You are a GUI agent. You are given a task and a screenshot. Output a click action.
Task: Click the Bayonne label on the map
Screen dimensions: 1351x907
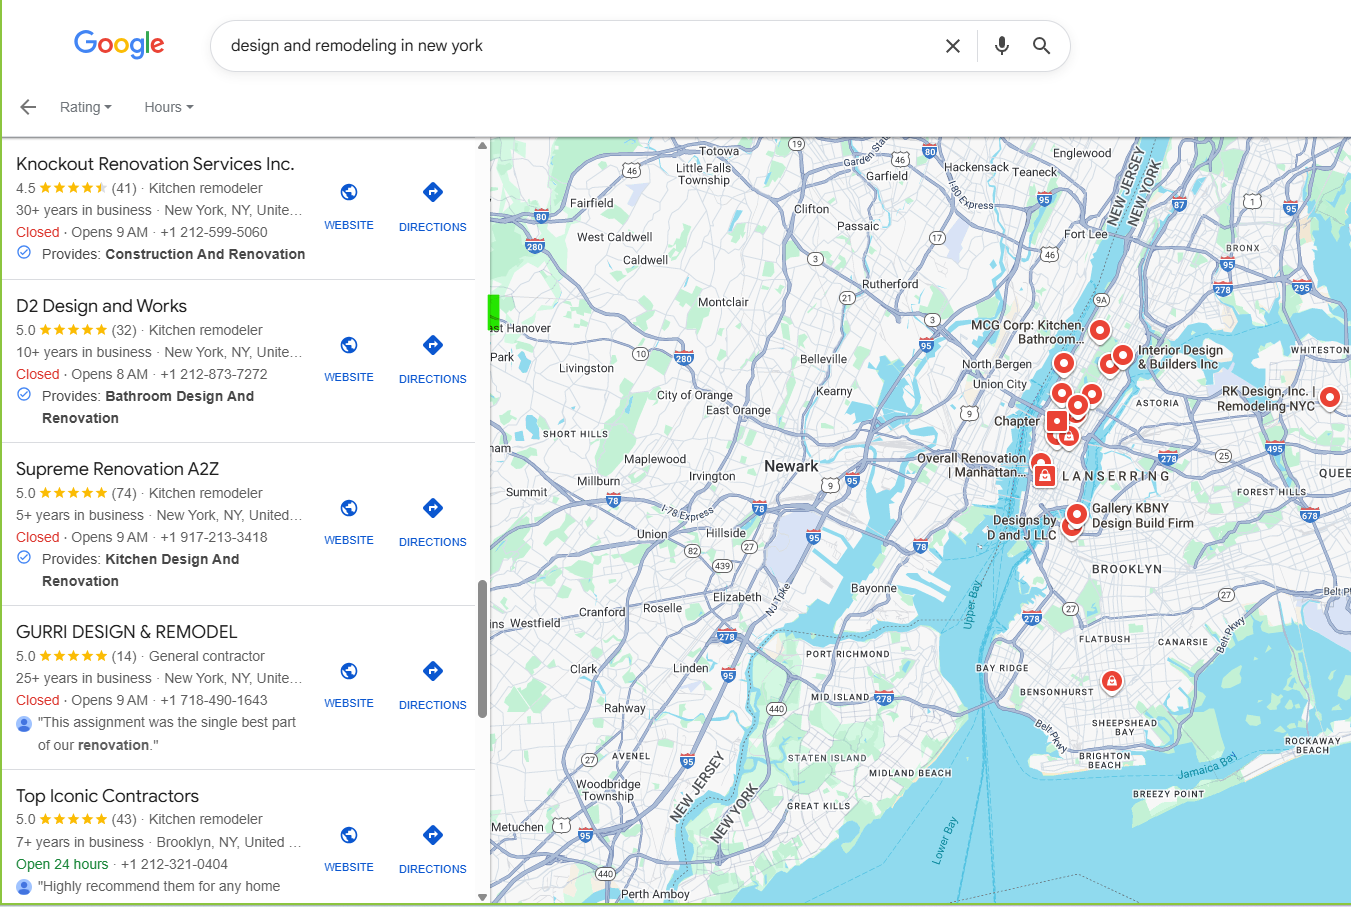tap(873, 588)
